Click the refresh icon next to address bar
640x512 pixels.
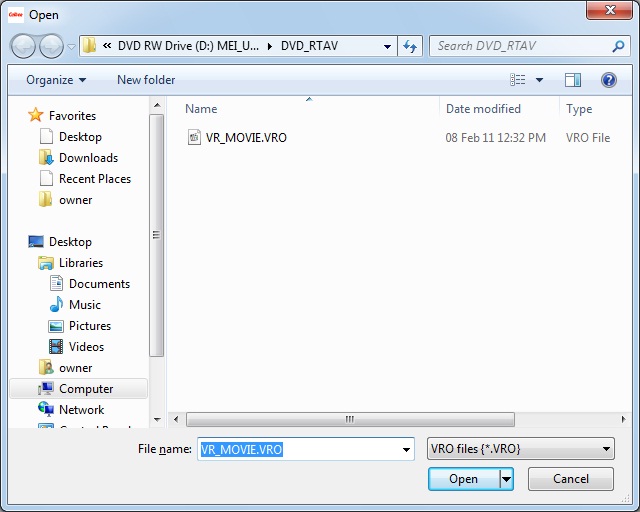(x=410, y=46)
